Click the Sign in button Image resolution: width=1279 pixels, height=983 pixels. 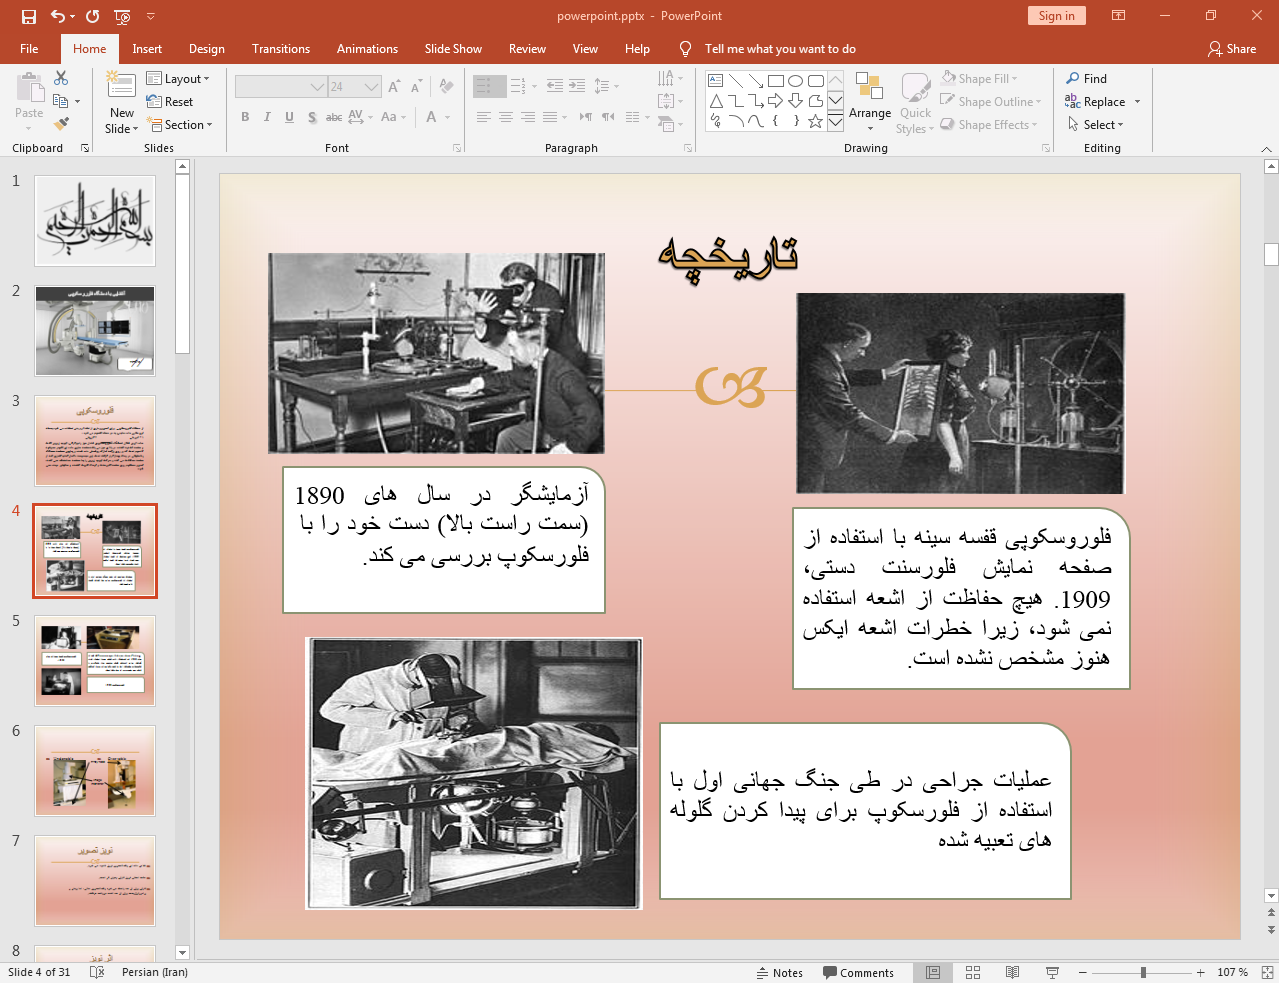(x=1056, y=16)
